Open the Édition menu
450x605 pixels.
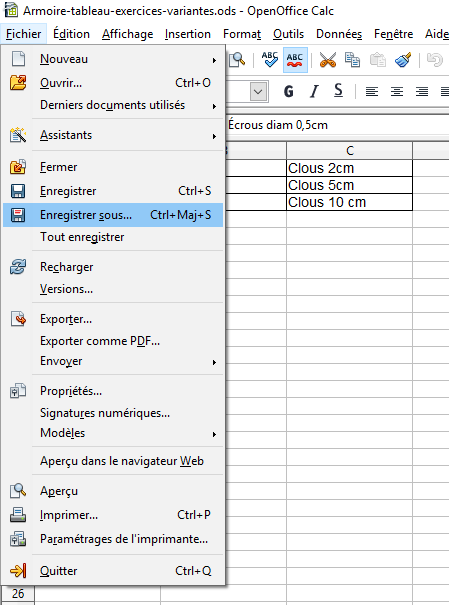[71, 34]
